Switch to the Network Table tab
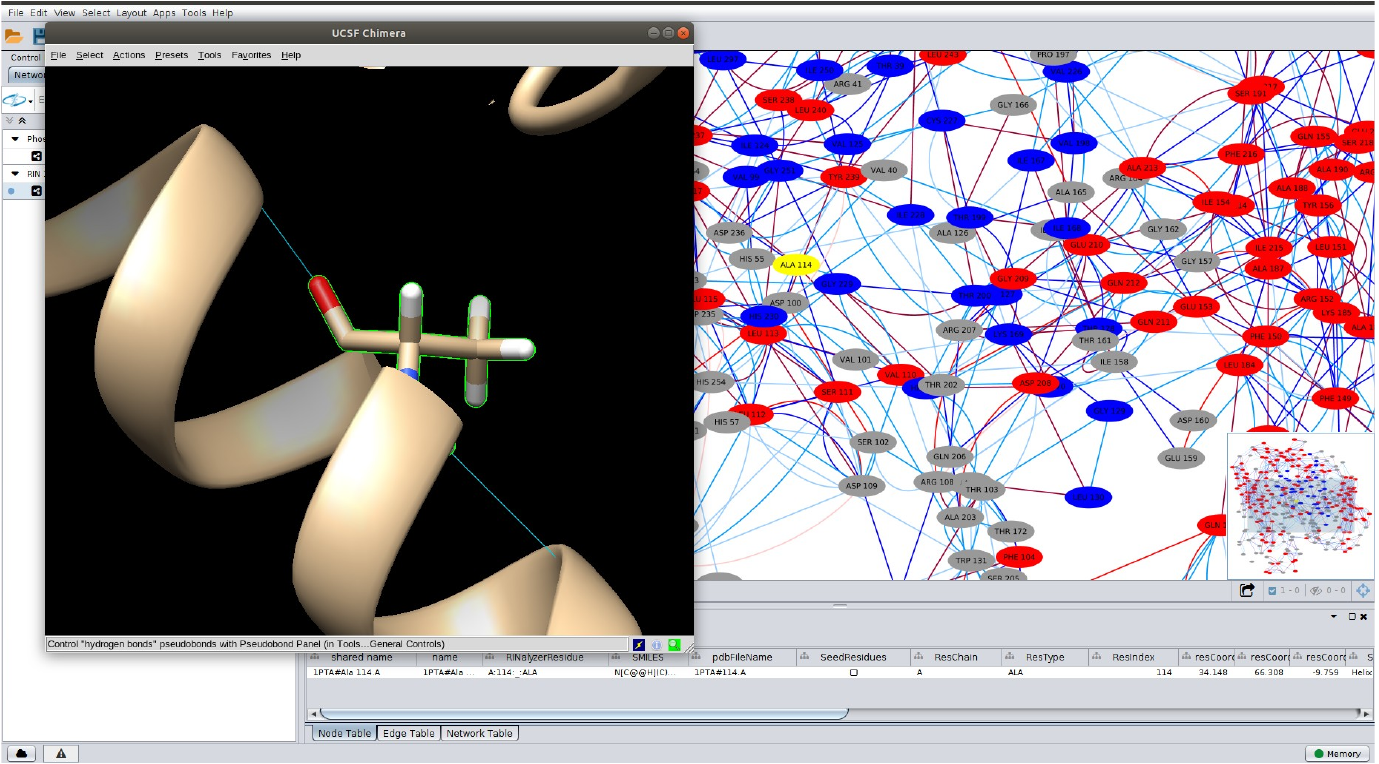 pyautogui.click(x=479, y=733)
